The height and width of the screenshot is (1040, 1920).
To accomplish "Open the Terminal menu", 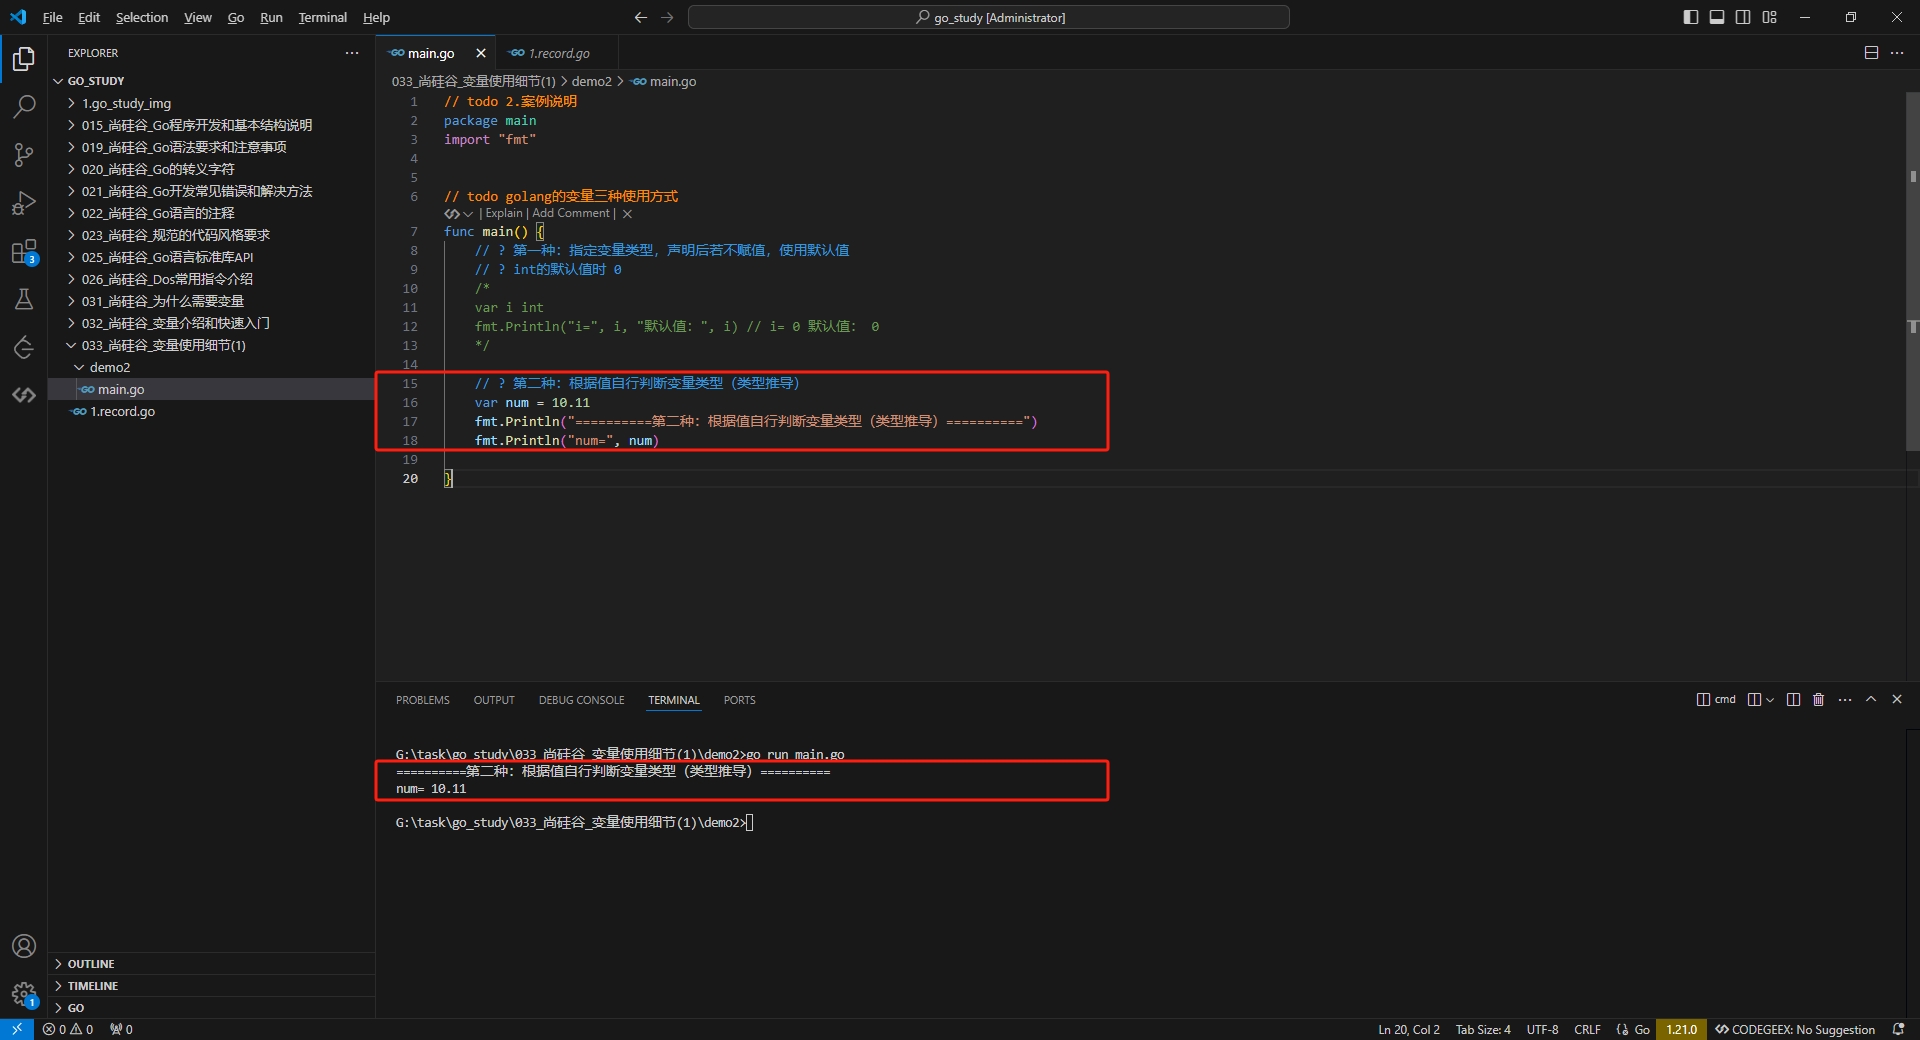I will (x=322, y=17).
